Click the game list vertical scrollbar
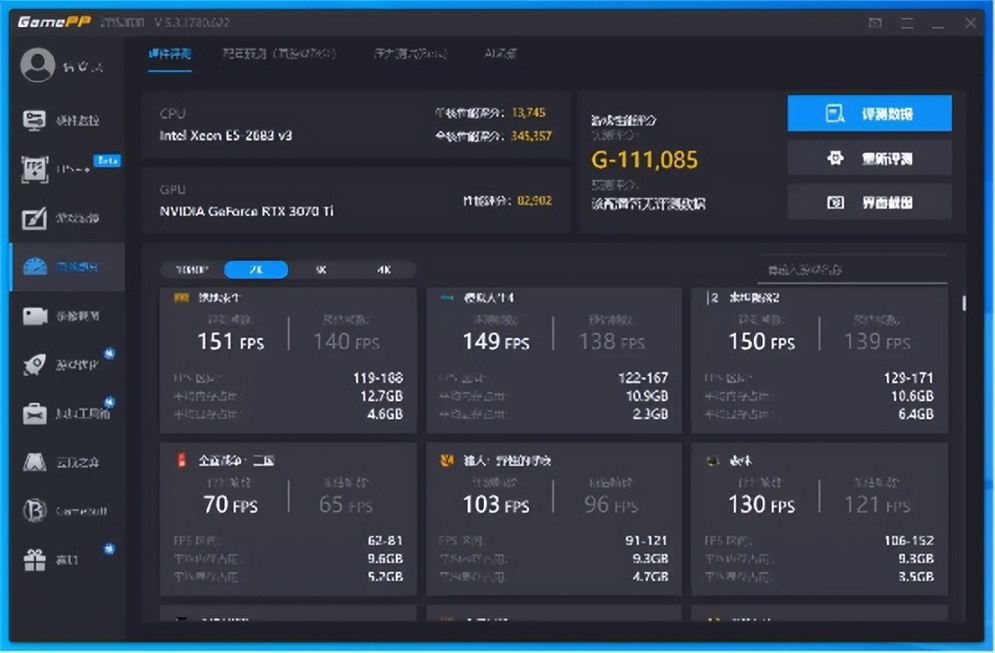 point(964,303)
